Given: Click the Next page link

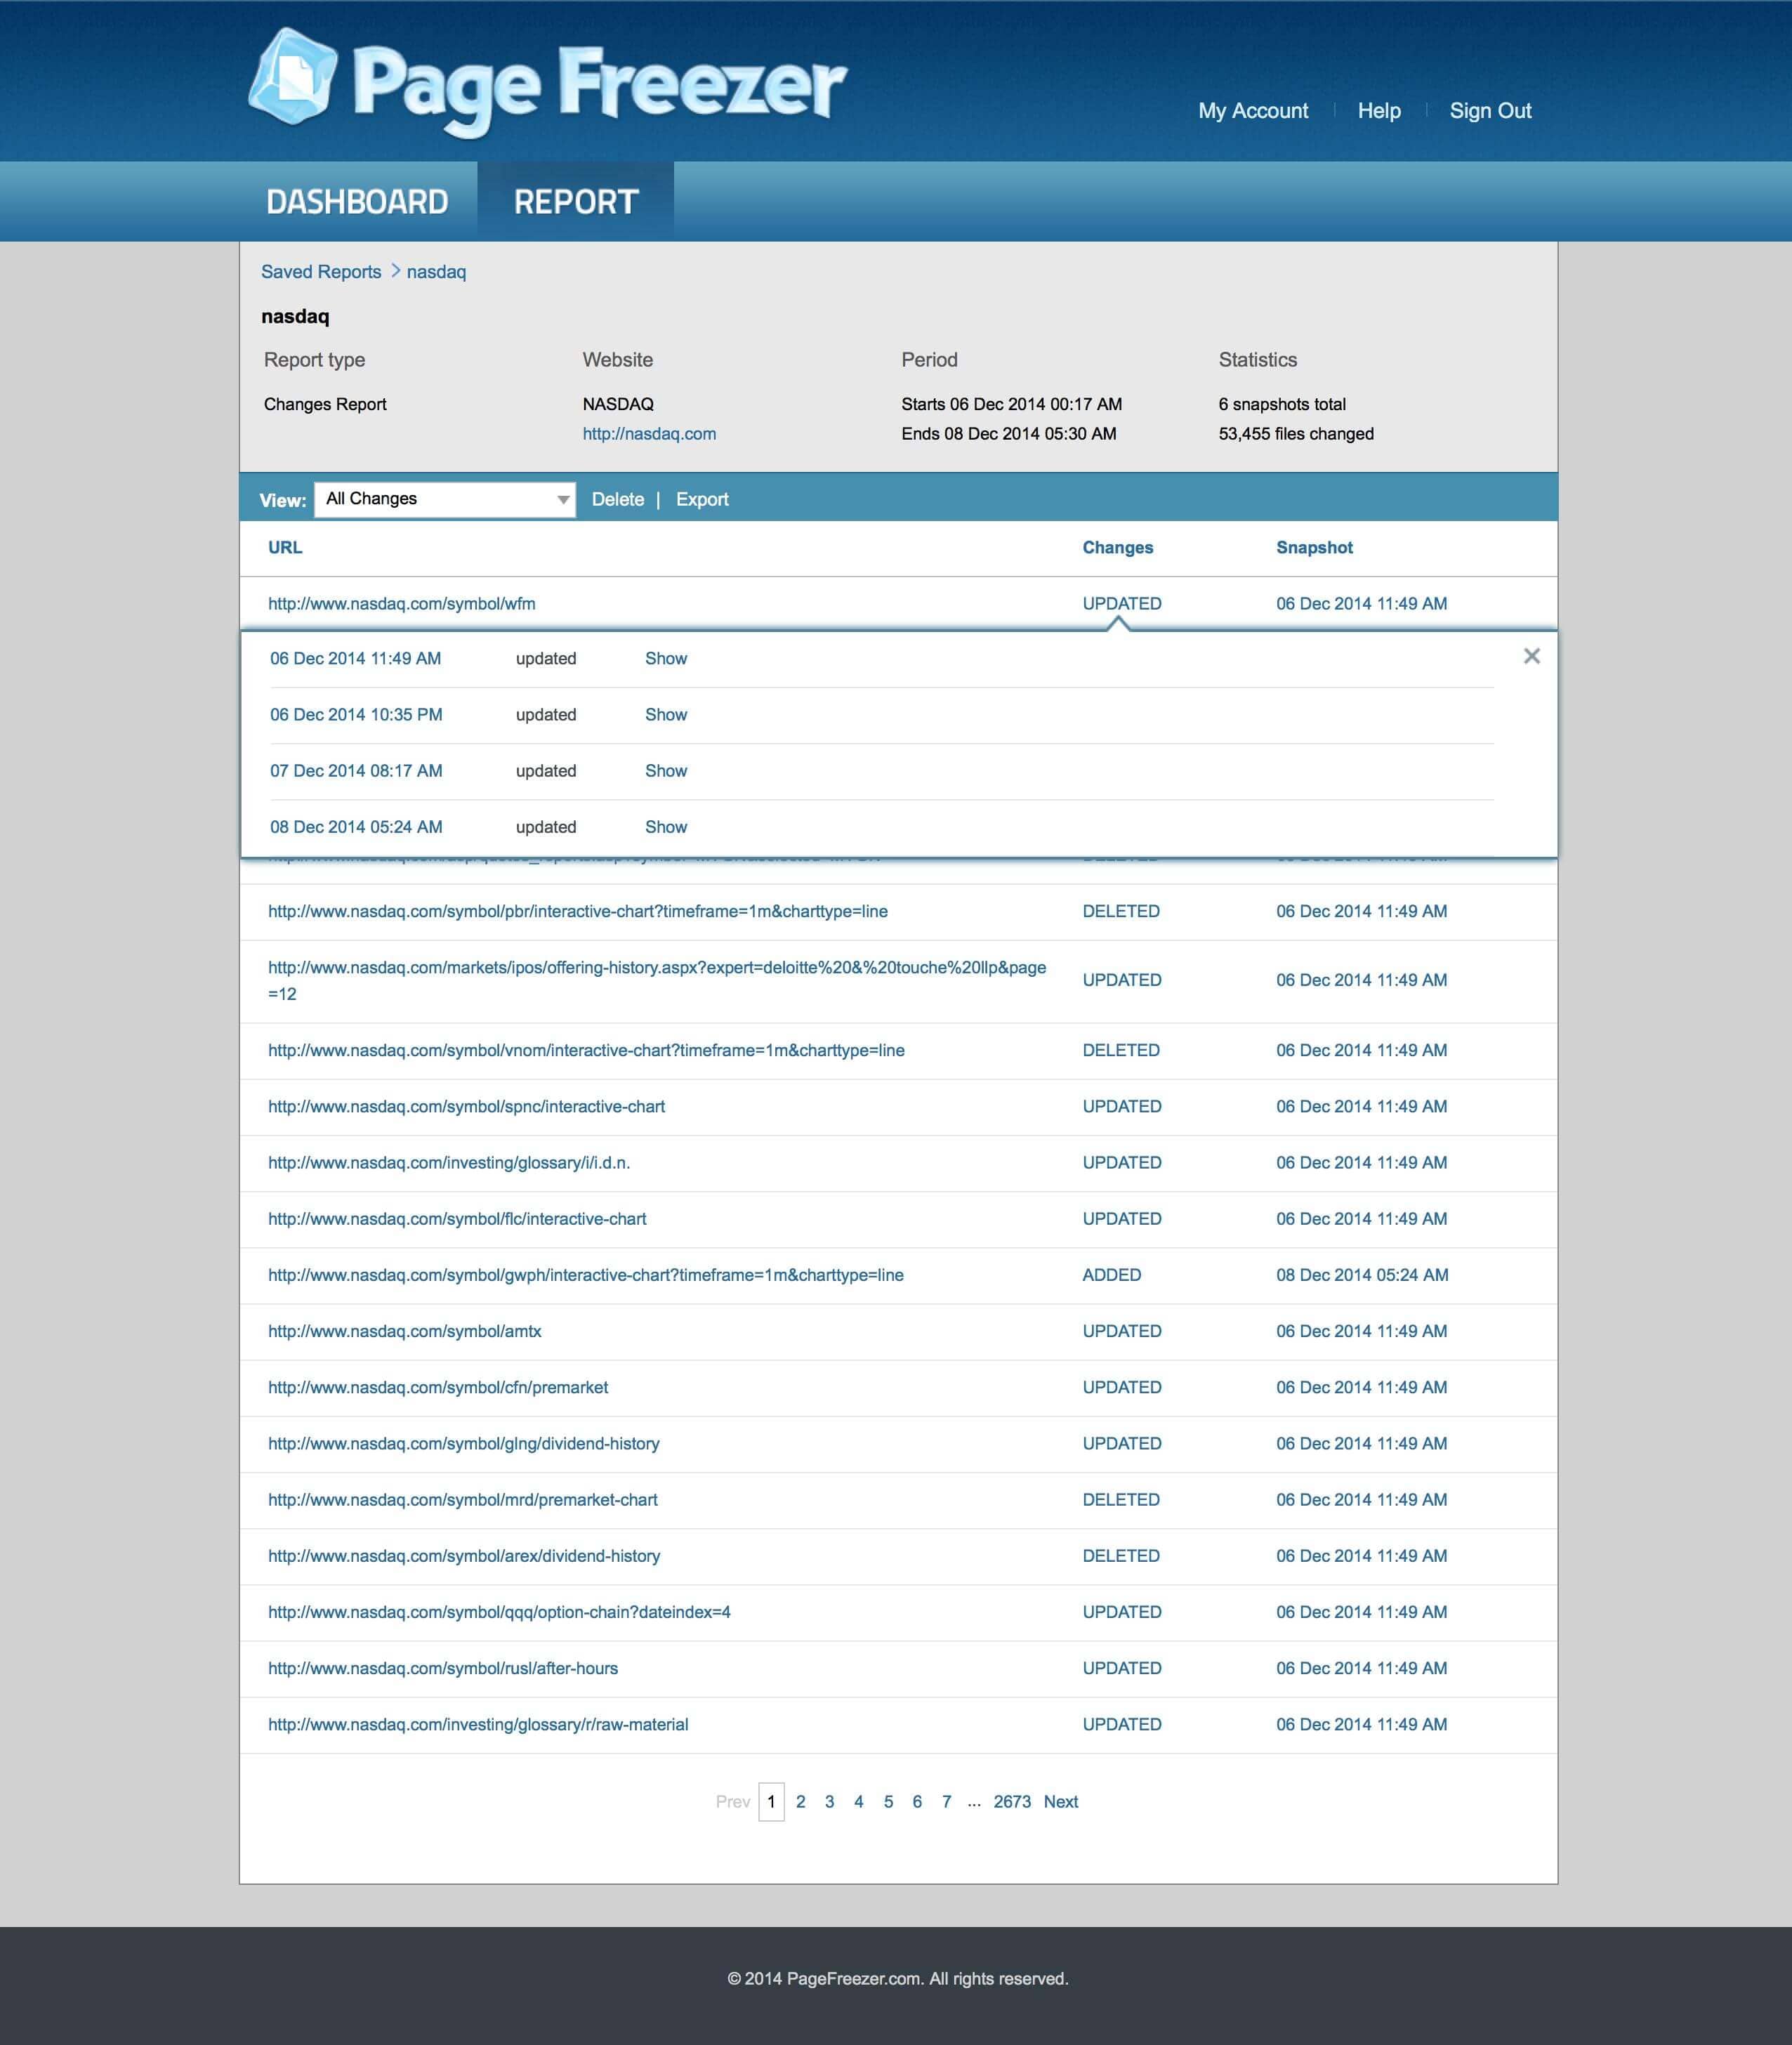Looking at the screenshot, I should tap(1061, 1801).
